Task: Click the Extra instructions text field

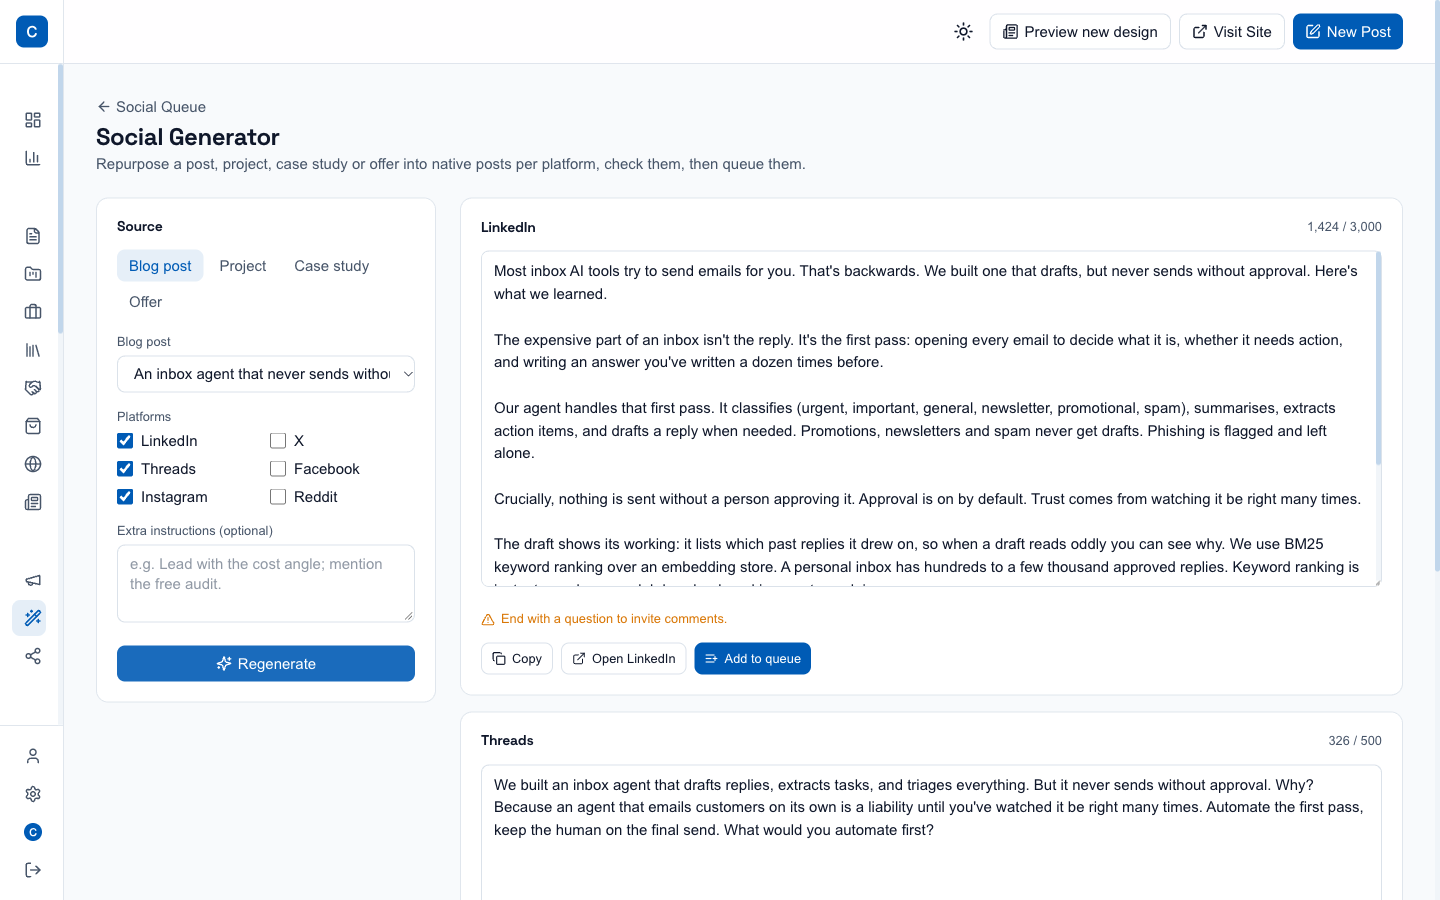Action: [x=266, y=583]
